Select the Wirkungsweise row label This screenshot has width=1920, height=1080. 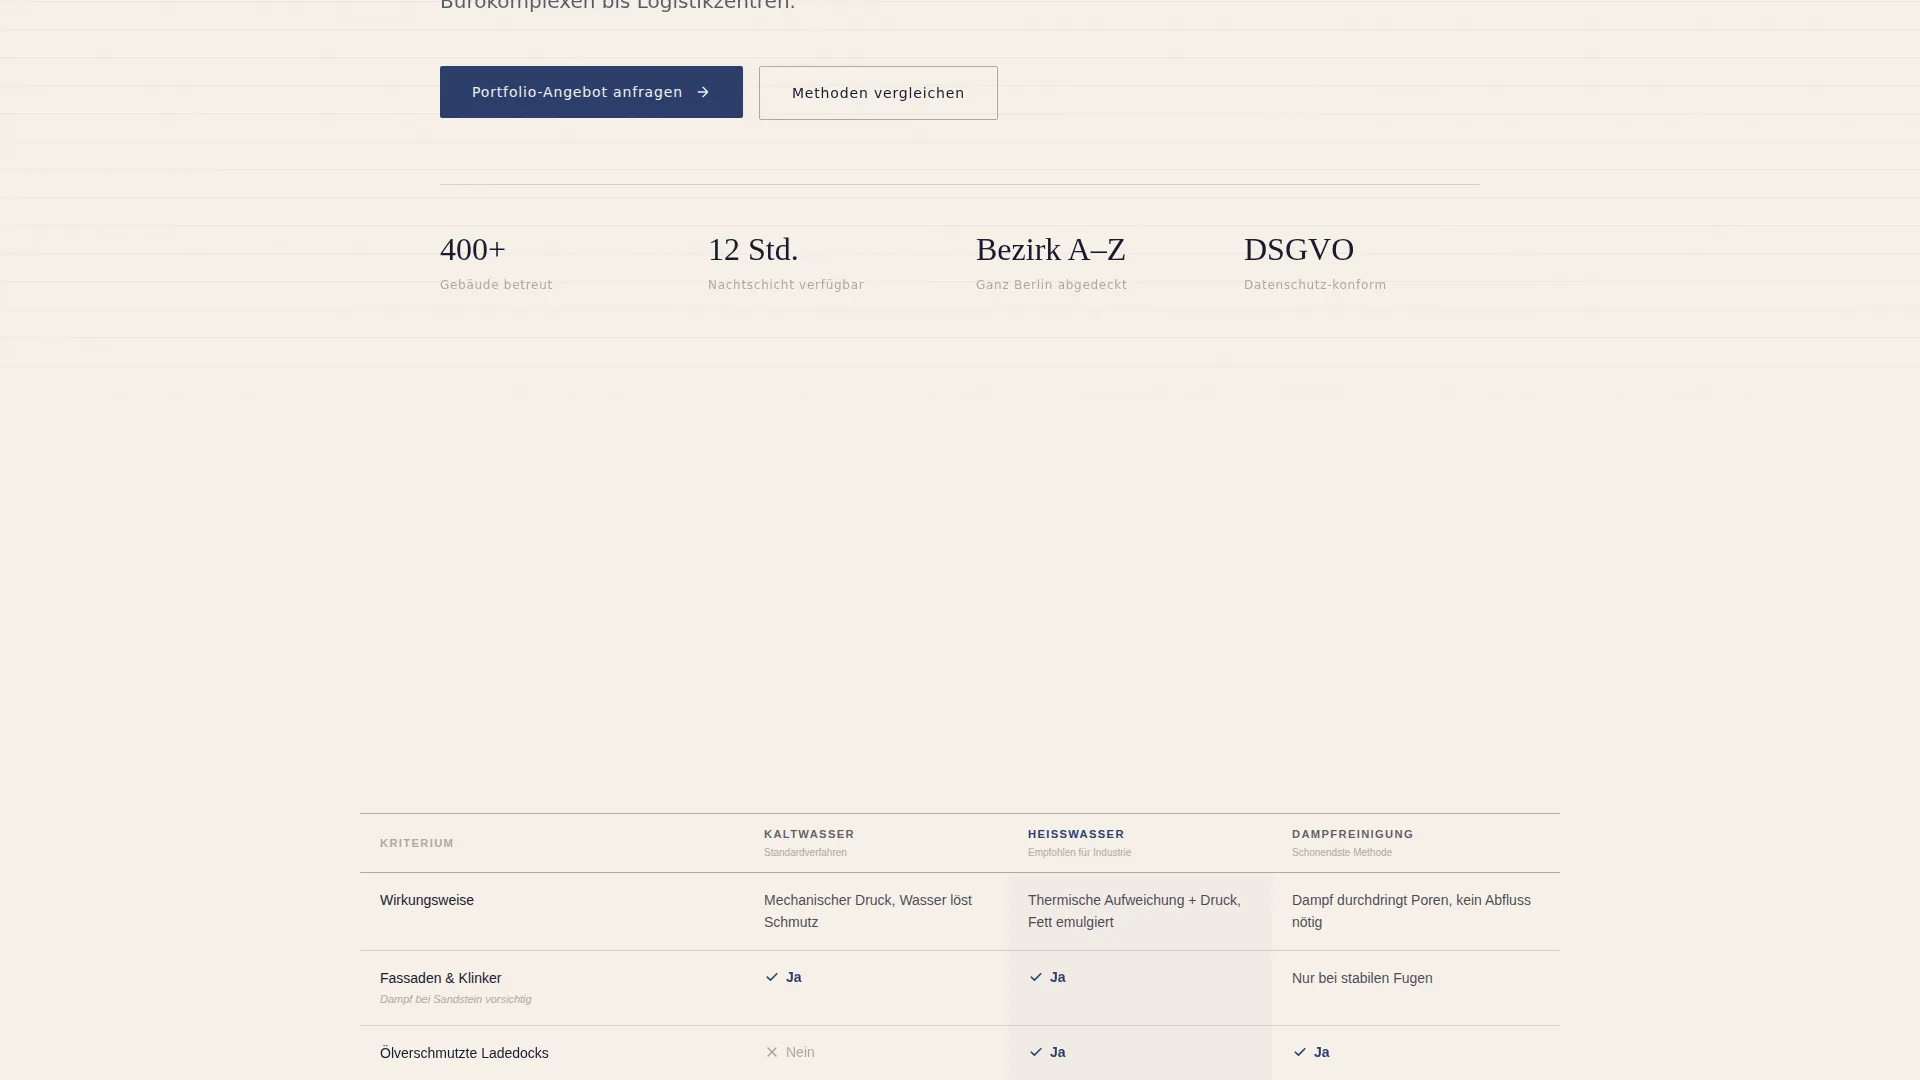(427, 900)
